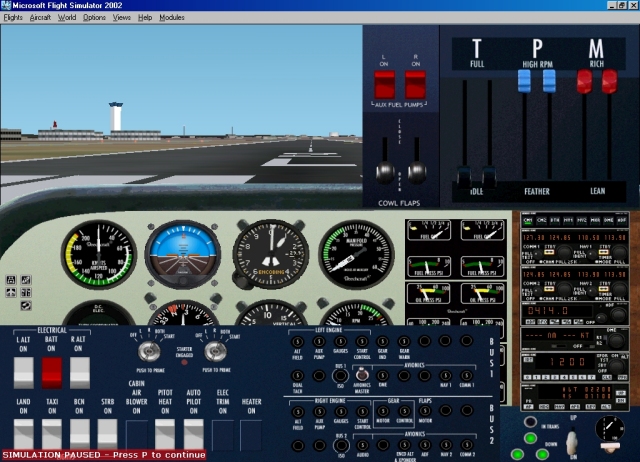Image resolution: width=640 pixels, height=462 pixels.
Task: Click the transponder code 1200 display
Action: click(x=566, y=362)
